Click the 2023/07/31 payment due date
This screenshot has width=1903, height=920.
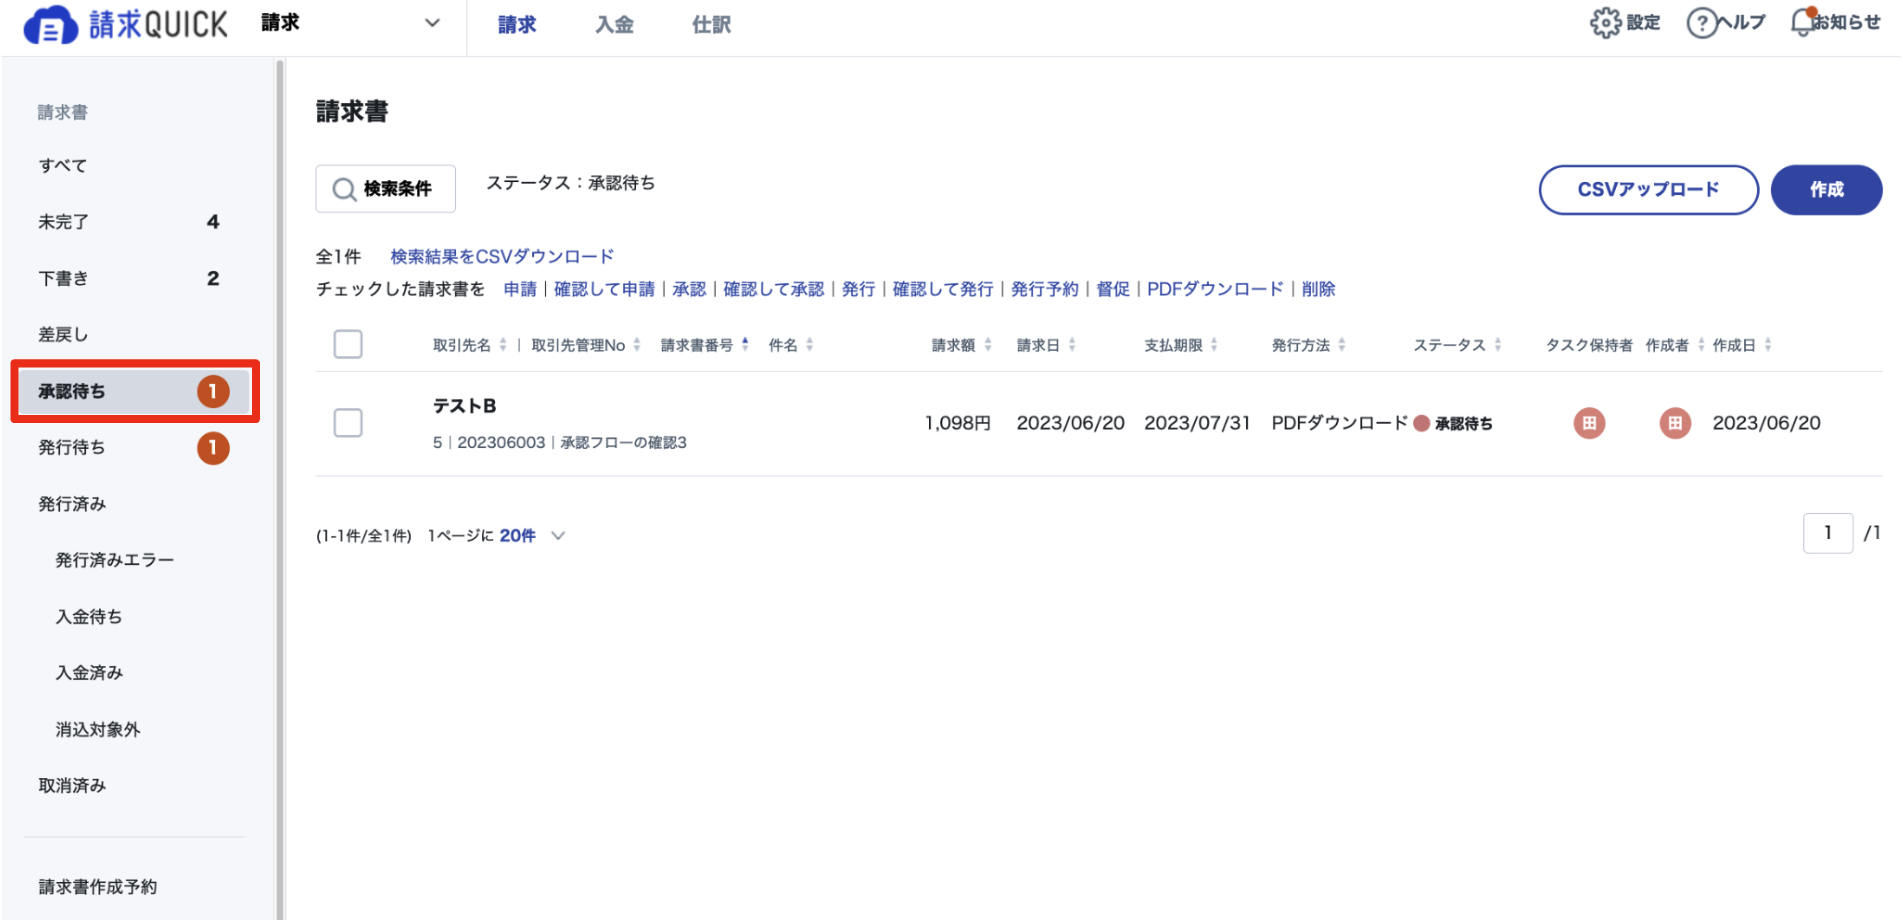click(x=1197, y=423)
